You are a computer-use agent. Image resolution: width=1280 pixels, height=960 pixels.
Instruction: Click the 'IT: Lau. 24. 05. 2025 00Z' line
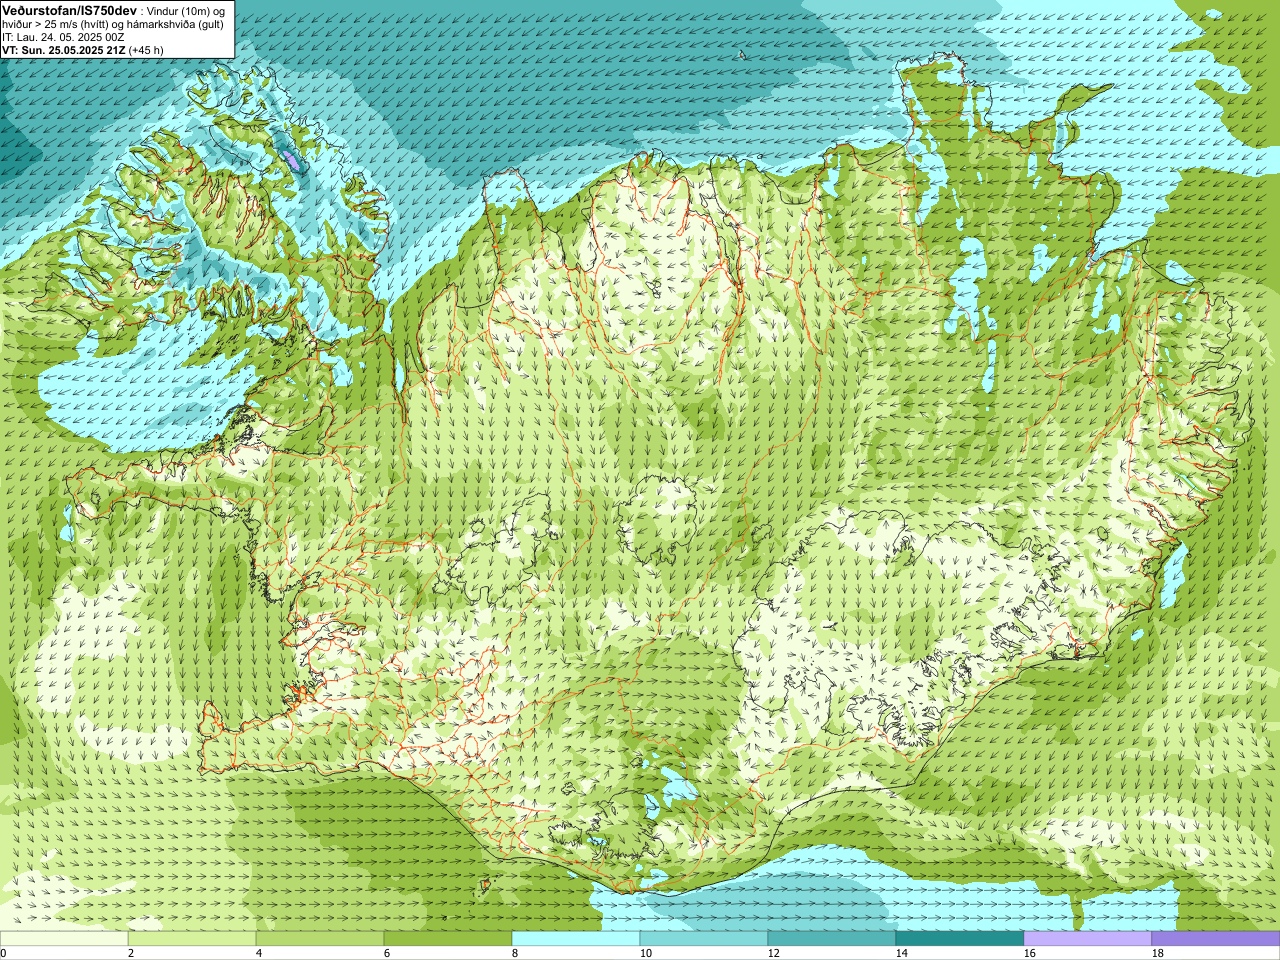63,37
